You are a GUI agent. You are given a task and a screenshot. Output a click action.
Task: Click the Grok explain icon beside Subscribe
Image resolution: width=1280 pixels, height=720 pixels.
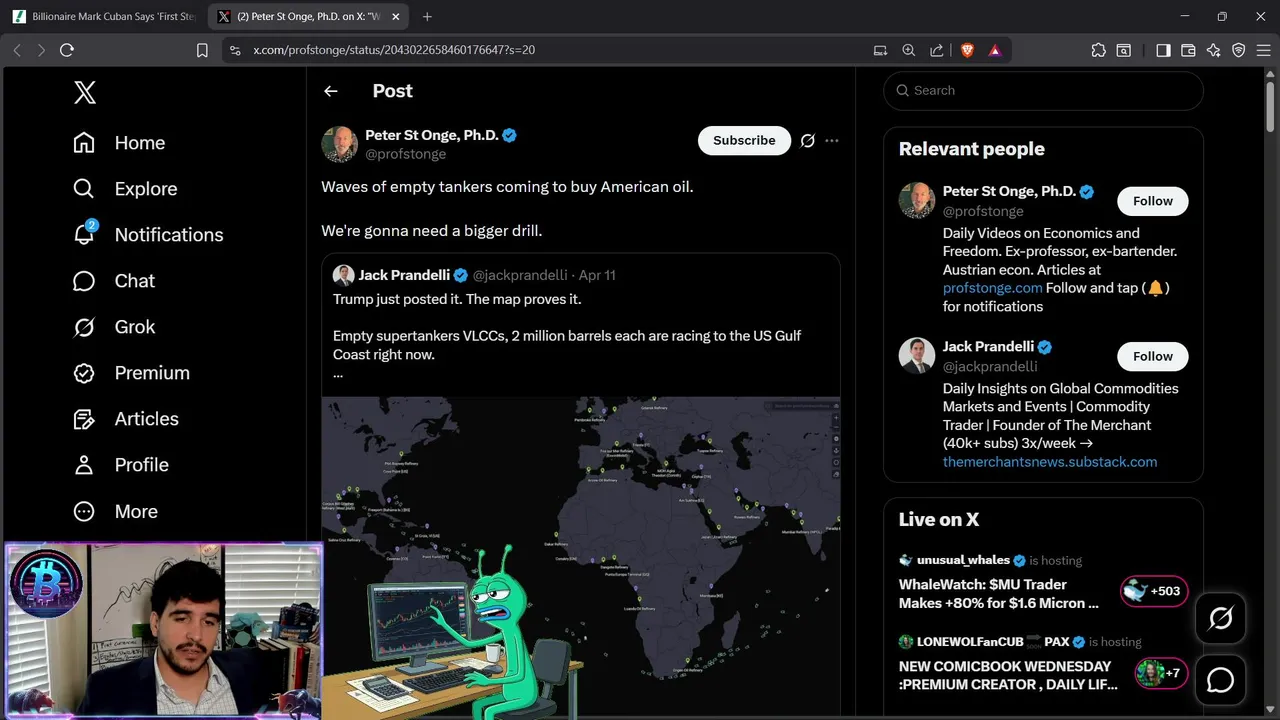pyautogui.click(x=808, y=141)
